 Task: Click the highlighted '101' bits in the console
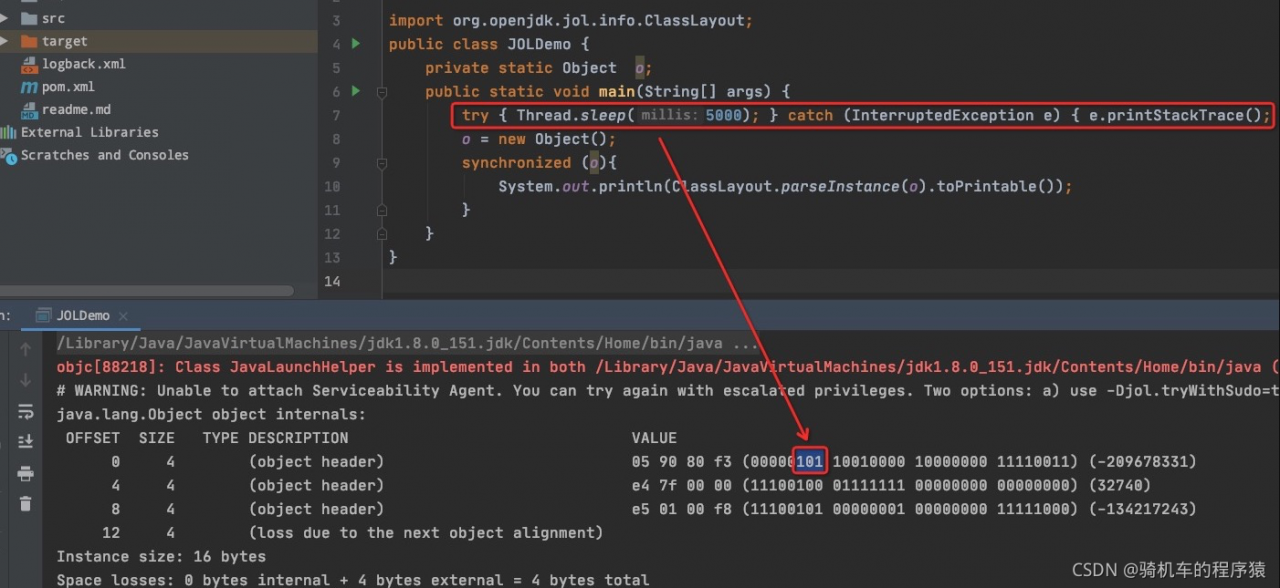810,462
